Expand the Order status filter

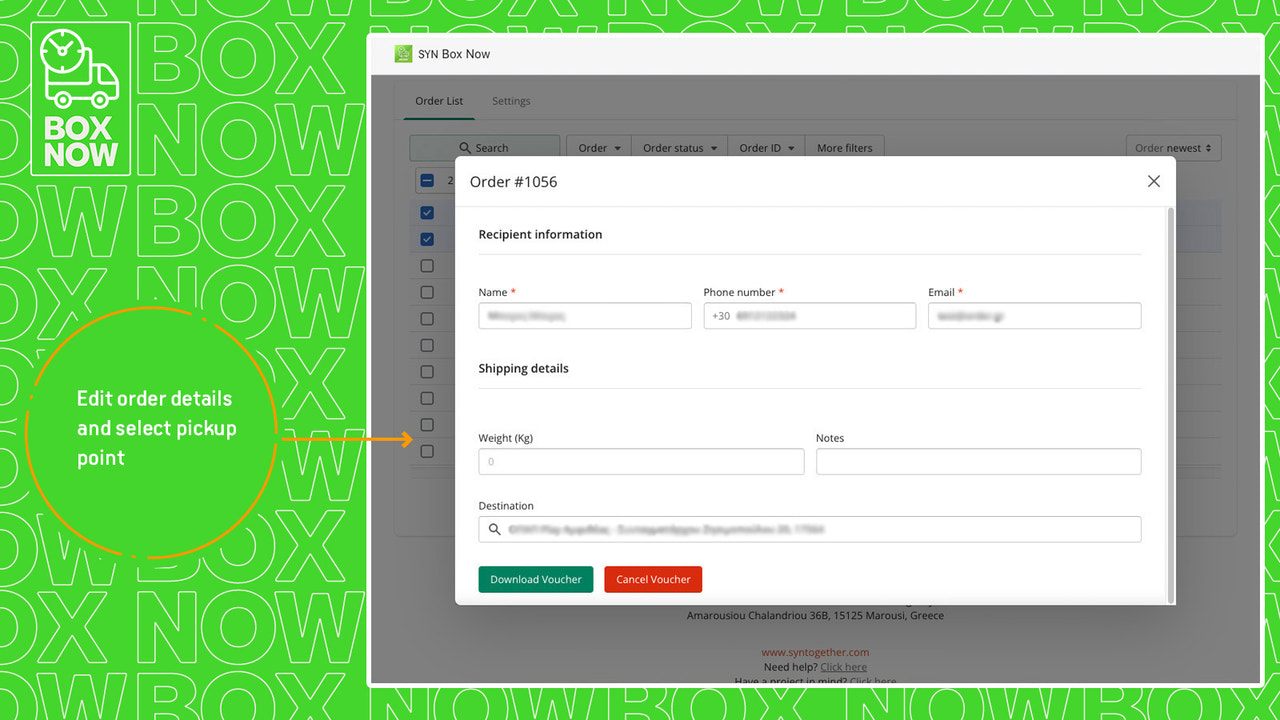[679, 147]
